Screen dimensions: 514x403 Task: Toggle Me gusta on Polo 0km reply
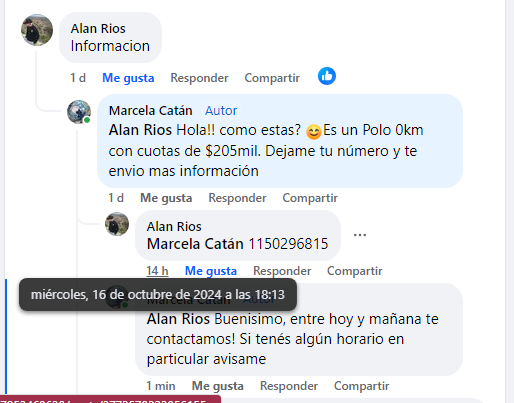pyautogui.click(x=166, y=198)
